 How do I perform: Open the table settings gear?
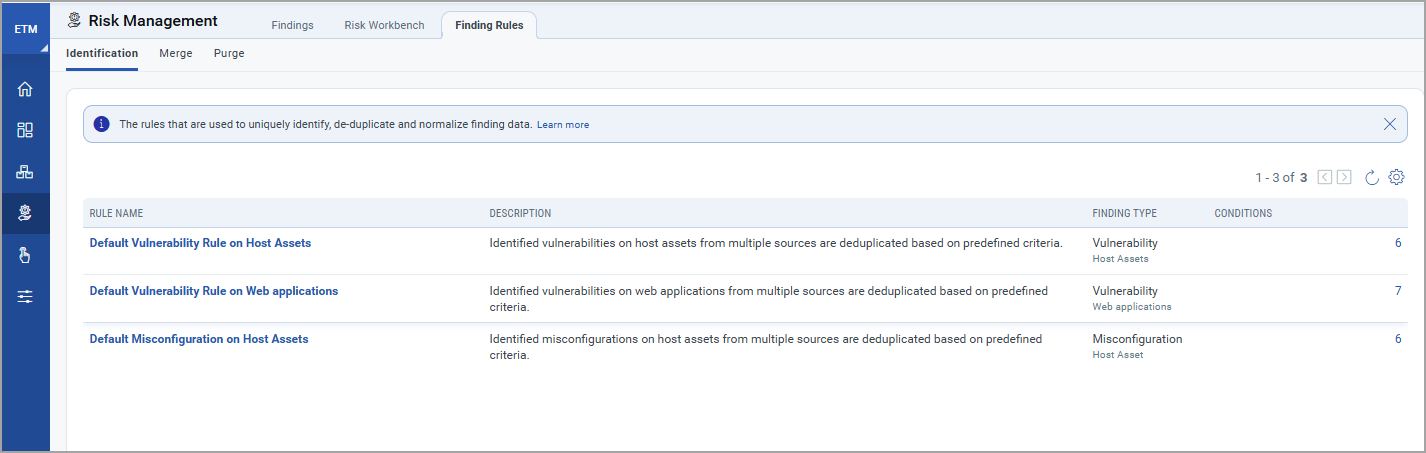click(1397, 177)
